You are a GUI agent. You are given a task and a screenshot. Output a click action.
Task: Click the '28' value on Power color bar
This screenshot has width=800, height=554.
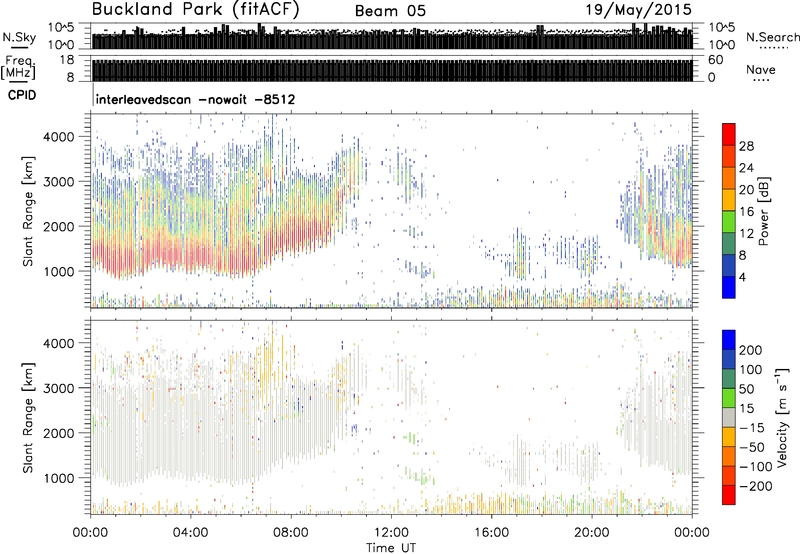pyautogui.click(x=746, y=146)
